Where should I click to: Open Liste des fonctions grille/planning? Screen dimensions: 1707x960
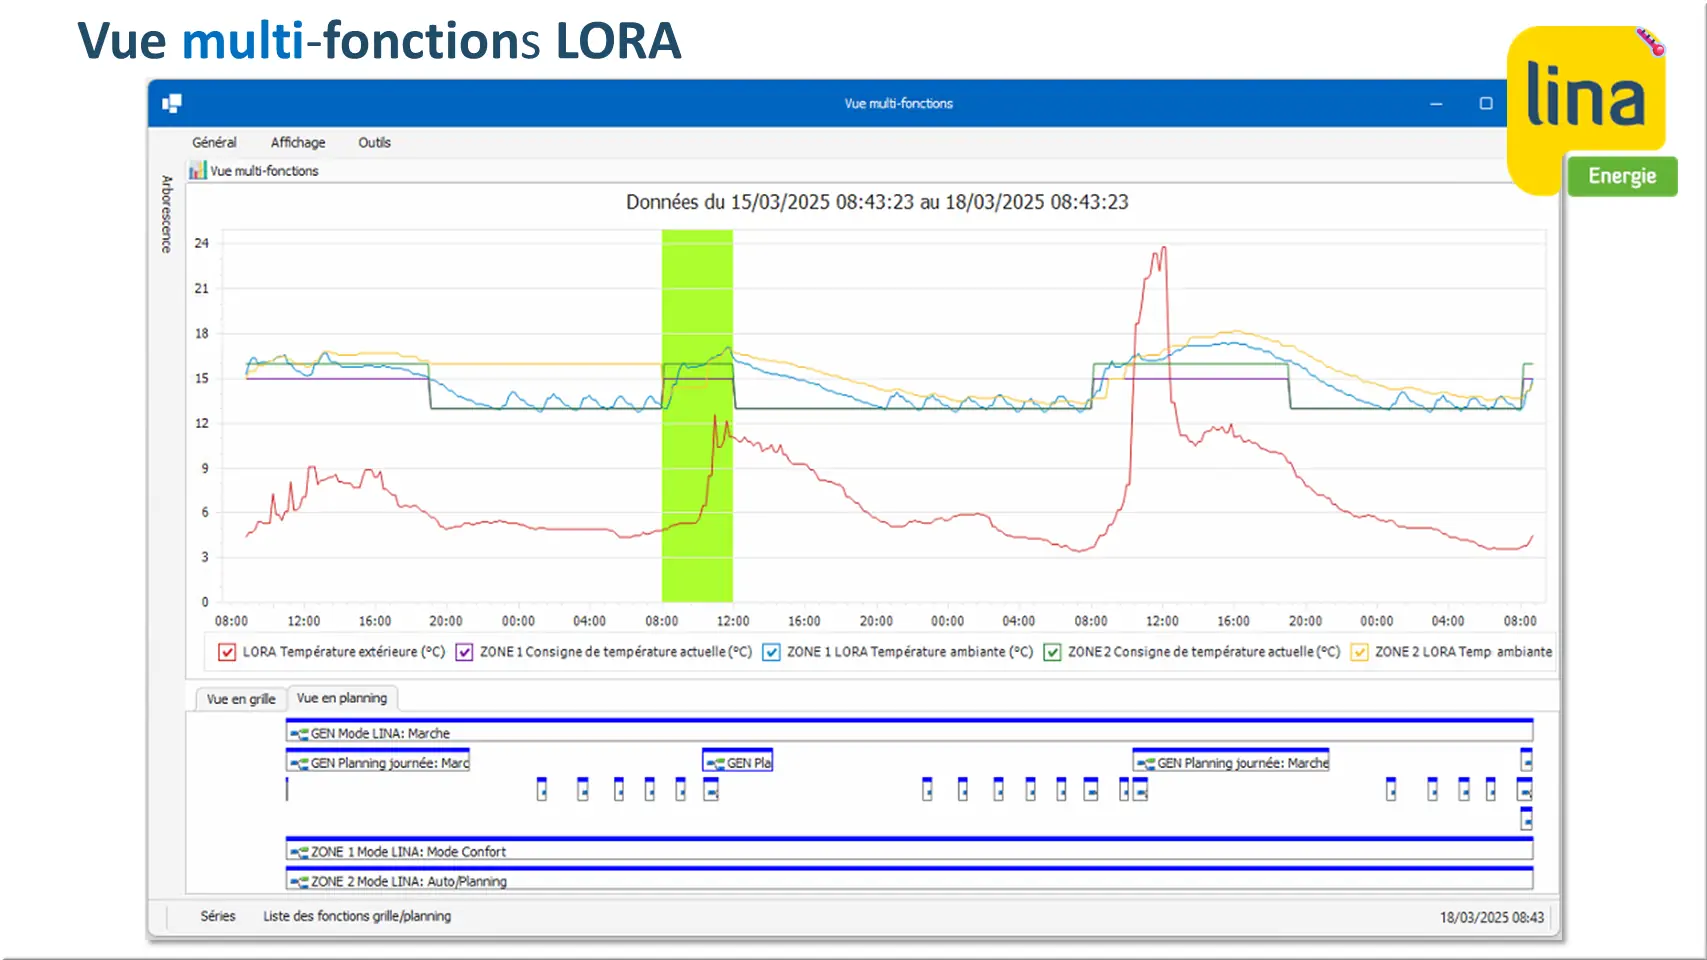(357, 916)
